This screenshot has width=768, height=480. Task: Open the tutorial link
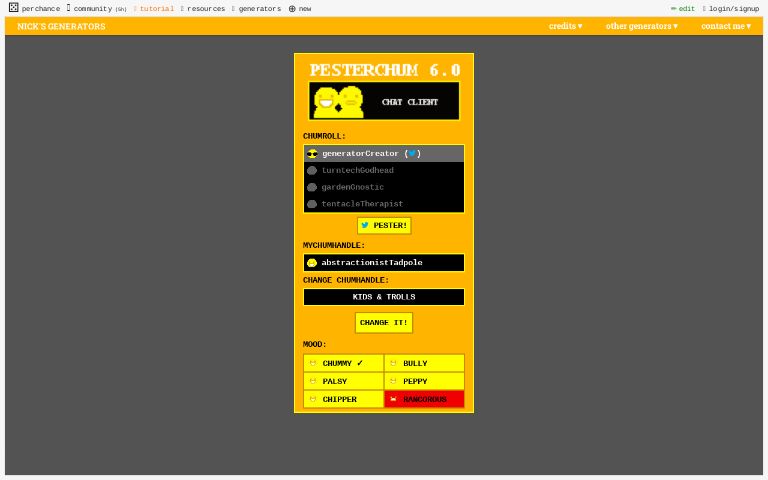click(154, 8)
